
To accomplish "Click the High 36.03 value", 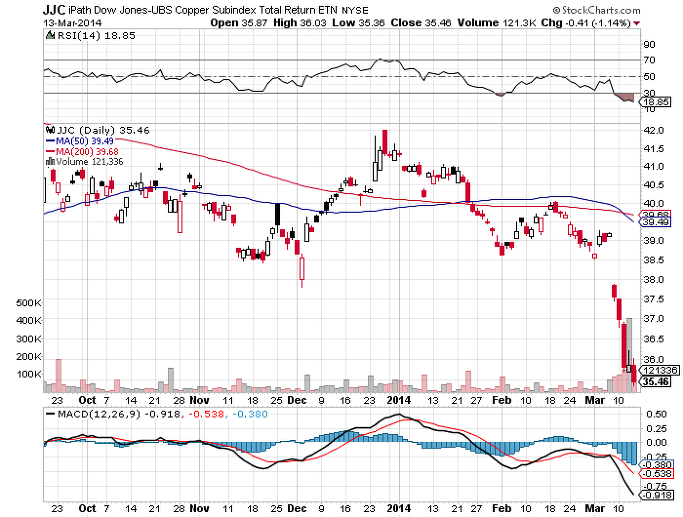I will click(x=299, y=23).
